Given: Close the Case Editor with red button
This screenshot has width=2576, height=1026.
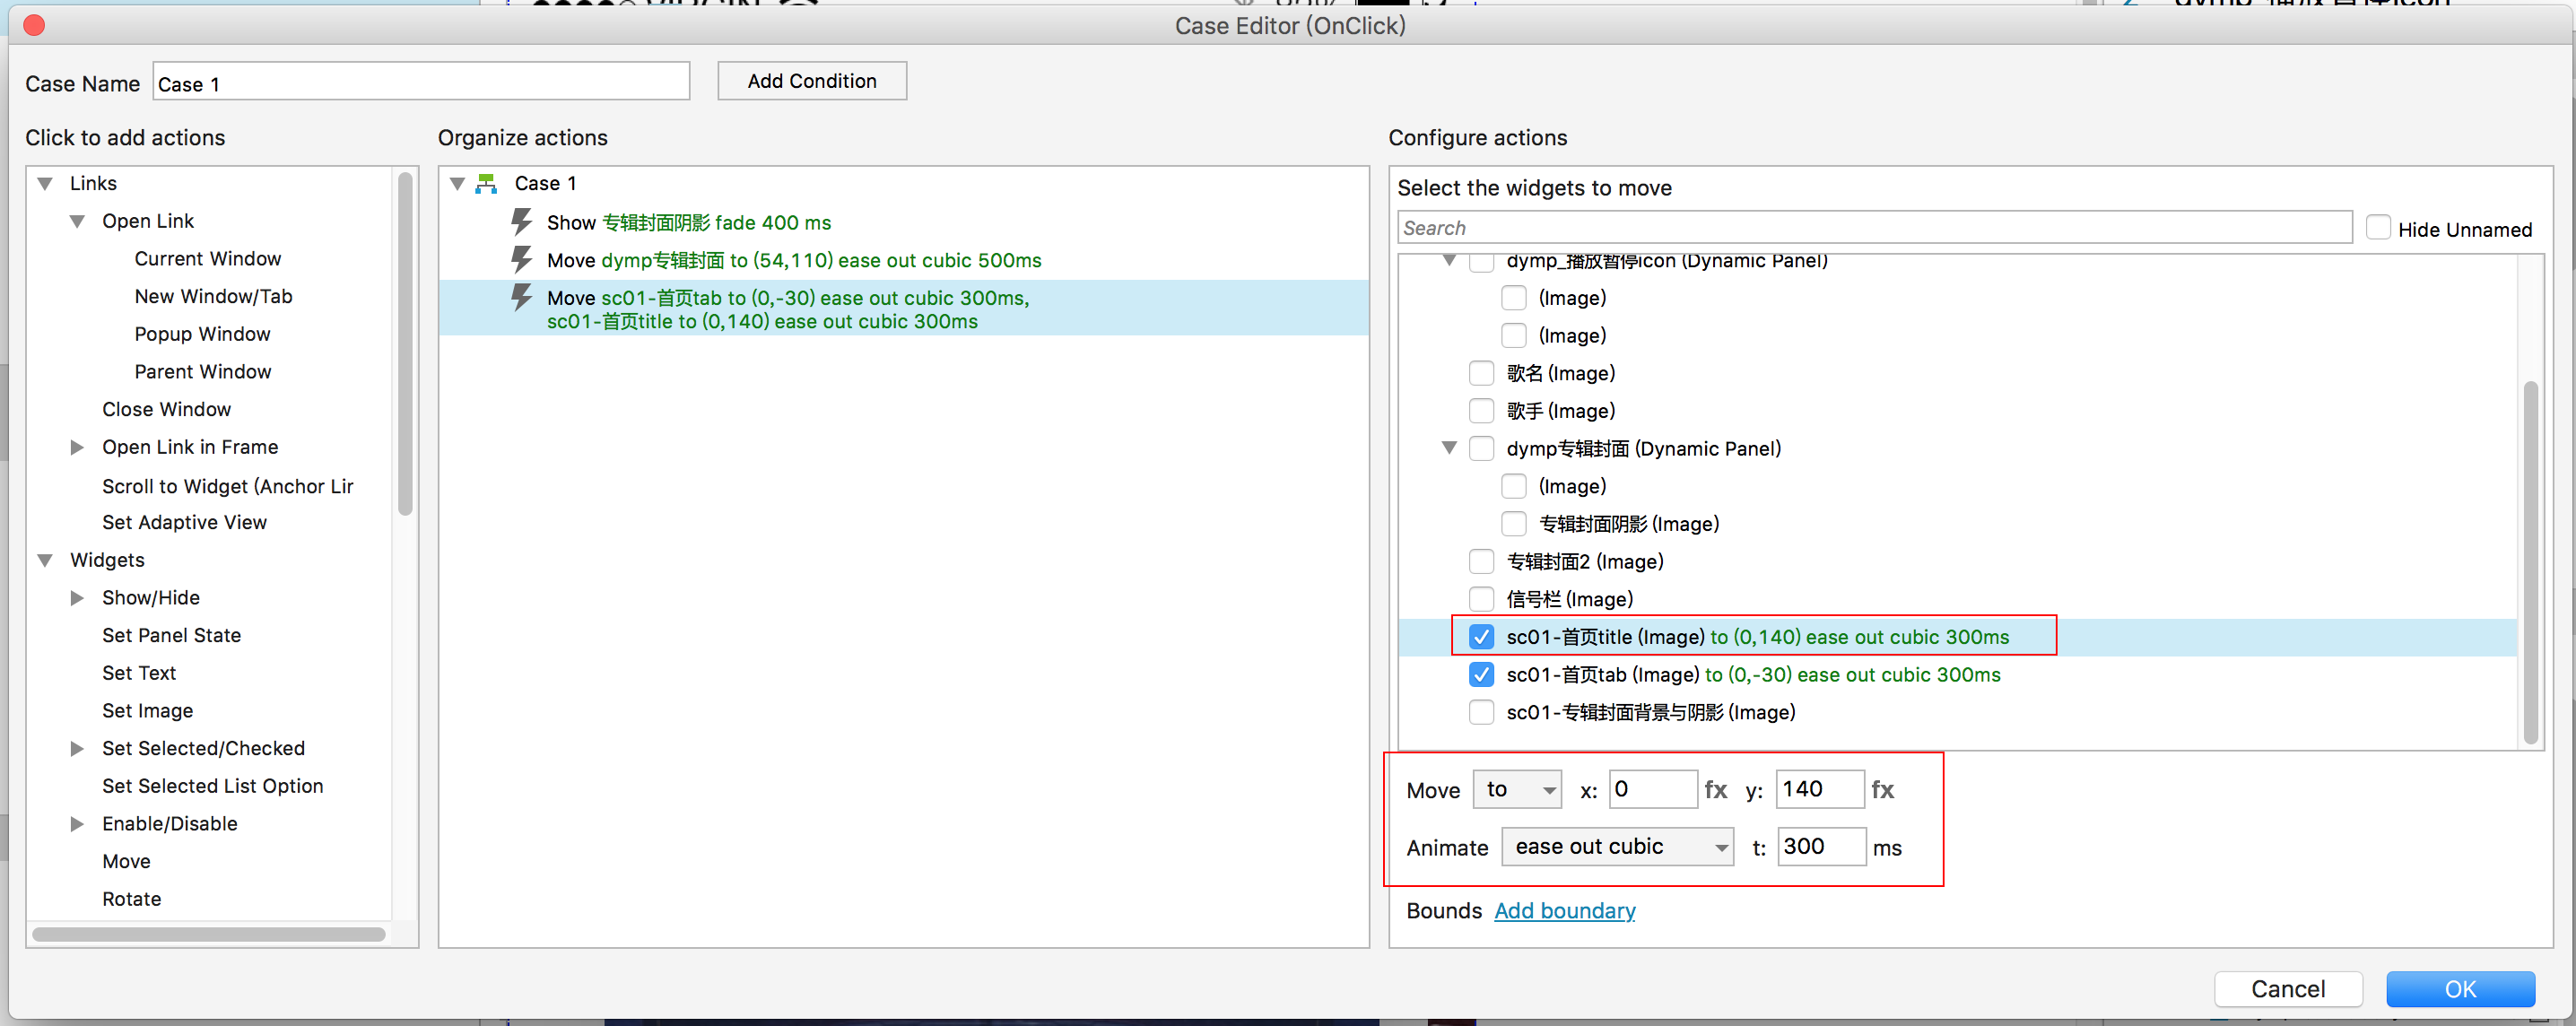Looking at the screenshot, I should [34, 25].
